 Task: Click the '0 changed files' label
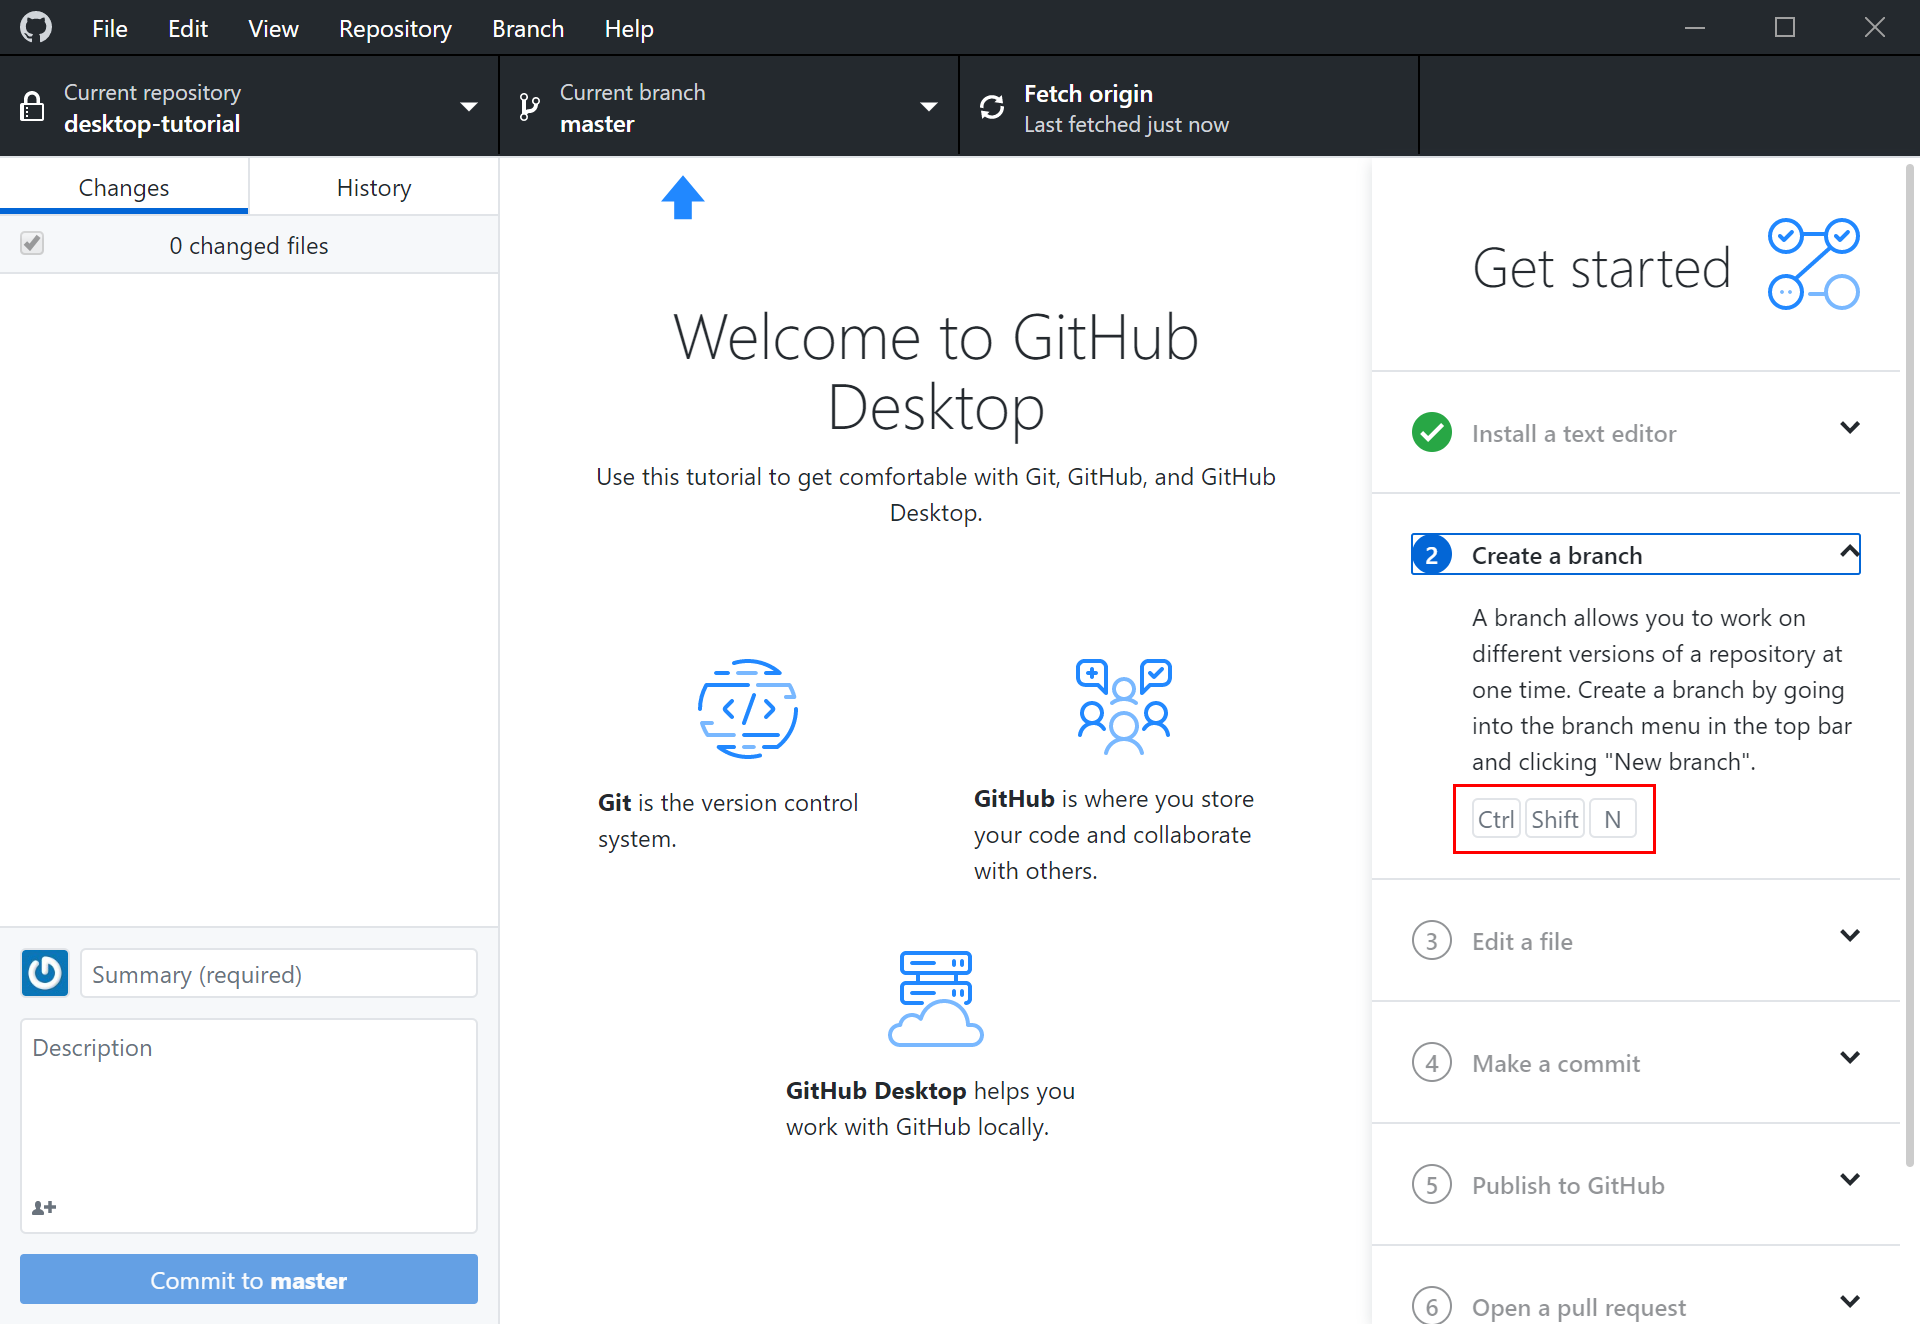(x=249, y=245)
